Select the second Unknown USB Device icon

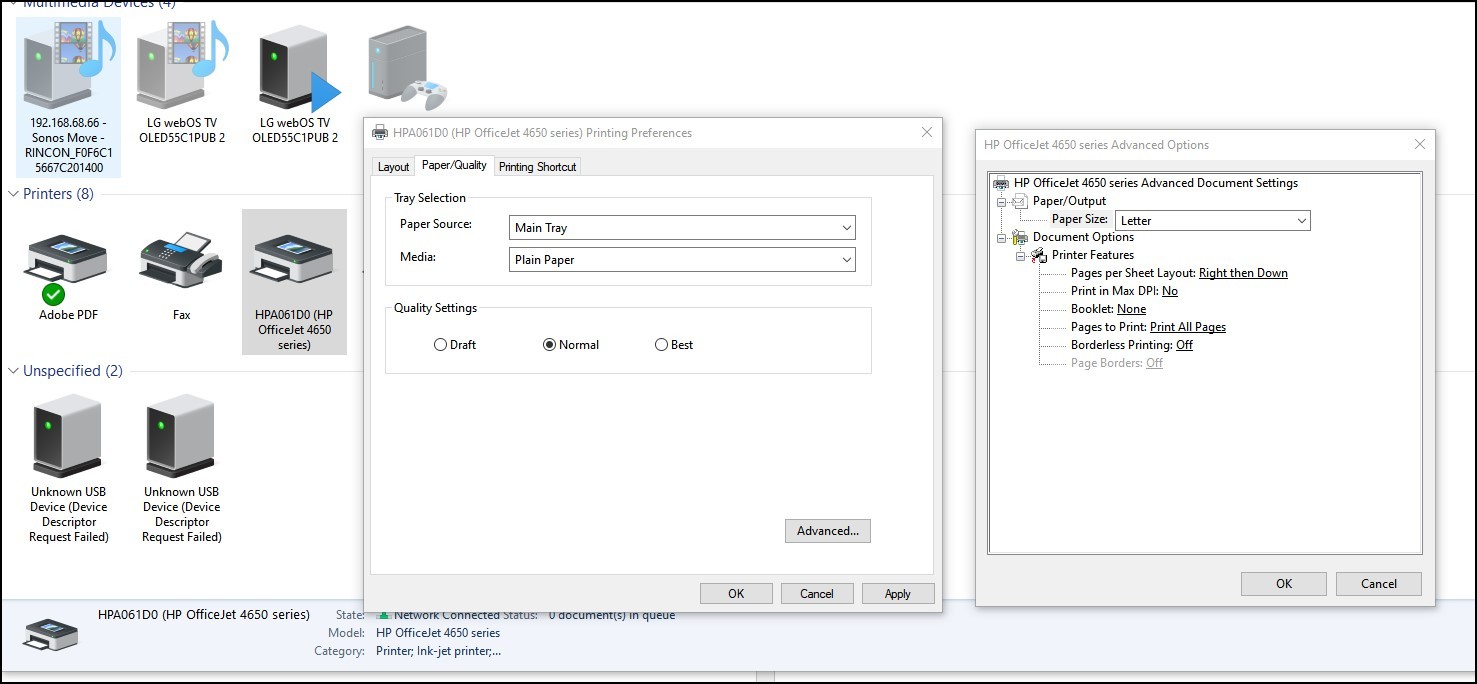tap(180, 435)
